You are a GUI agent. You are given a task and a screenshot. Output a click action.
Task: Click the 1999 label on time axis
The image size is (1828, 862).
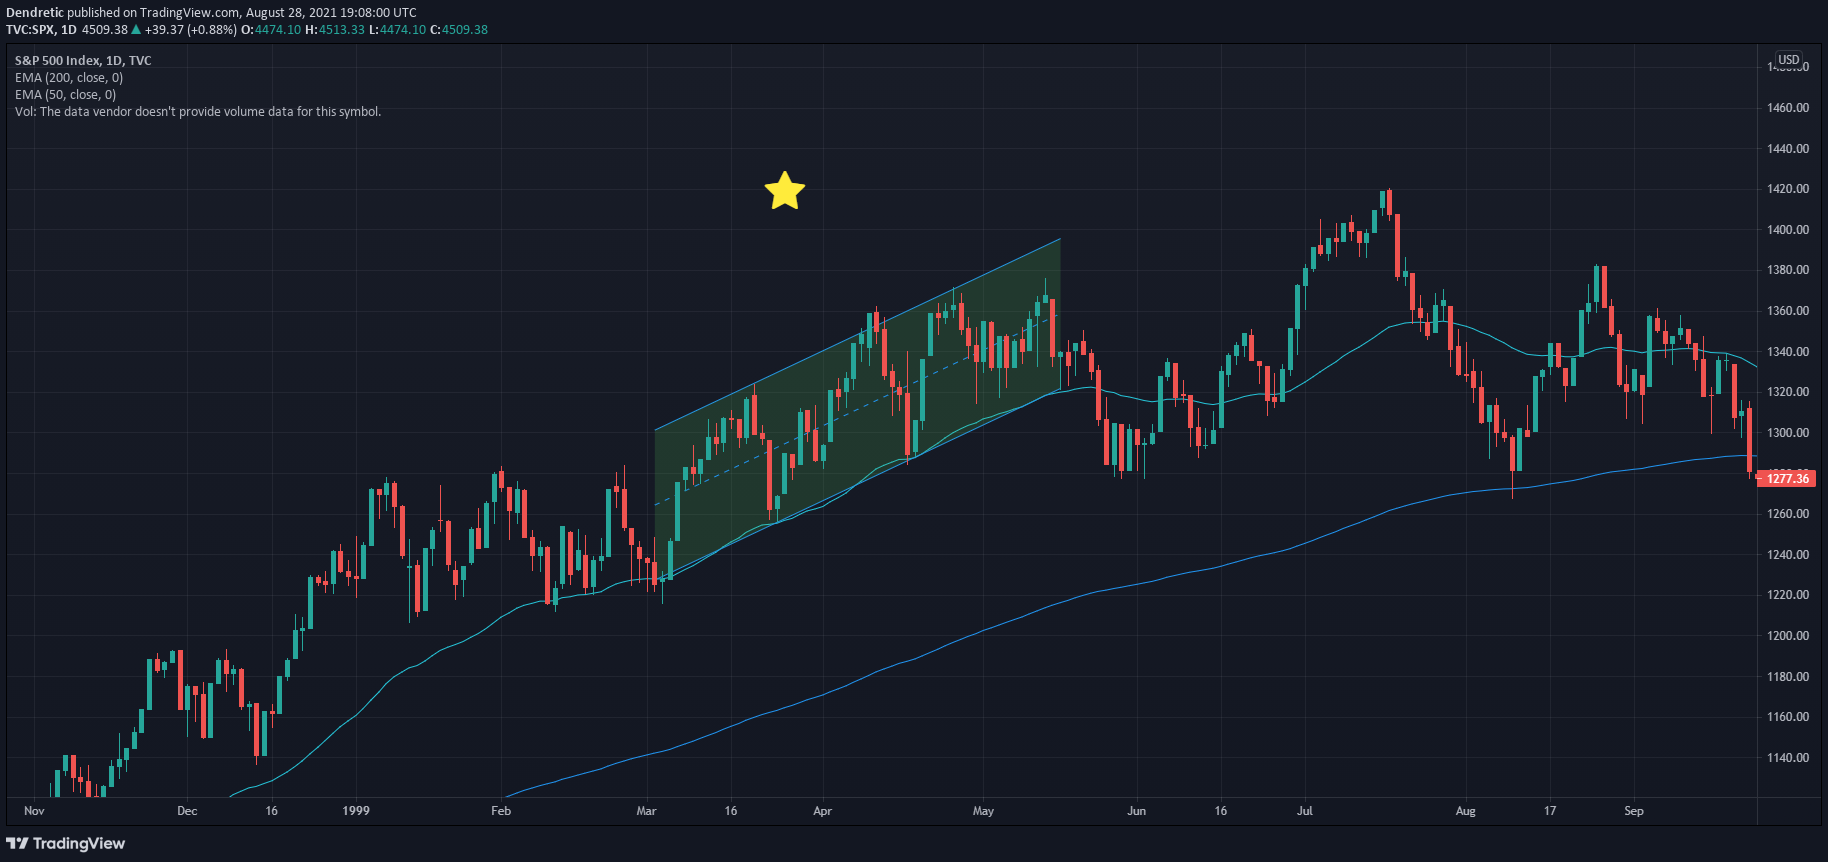(356, 811)
